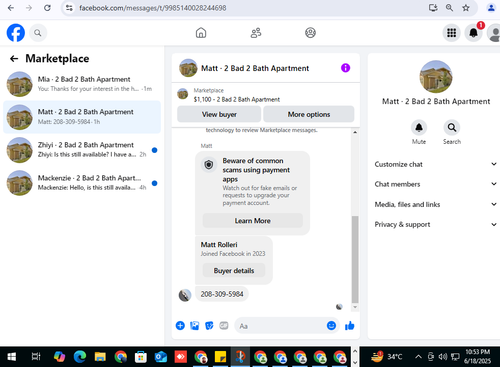Open the Mackenzie - 2 Bad 2 Bath conversation
Screen dimensions: 500x367
click(82, 183)
